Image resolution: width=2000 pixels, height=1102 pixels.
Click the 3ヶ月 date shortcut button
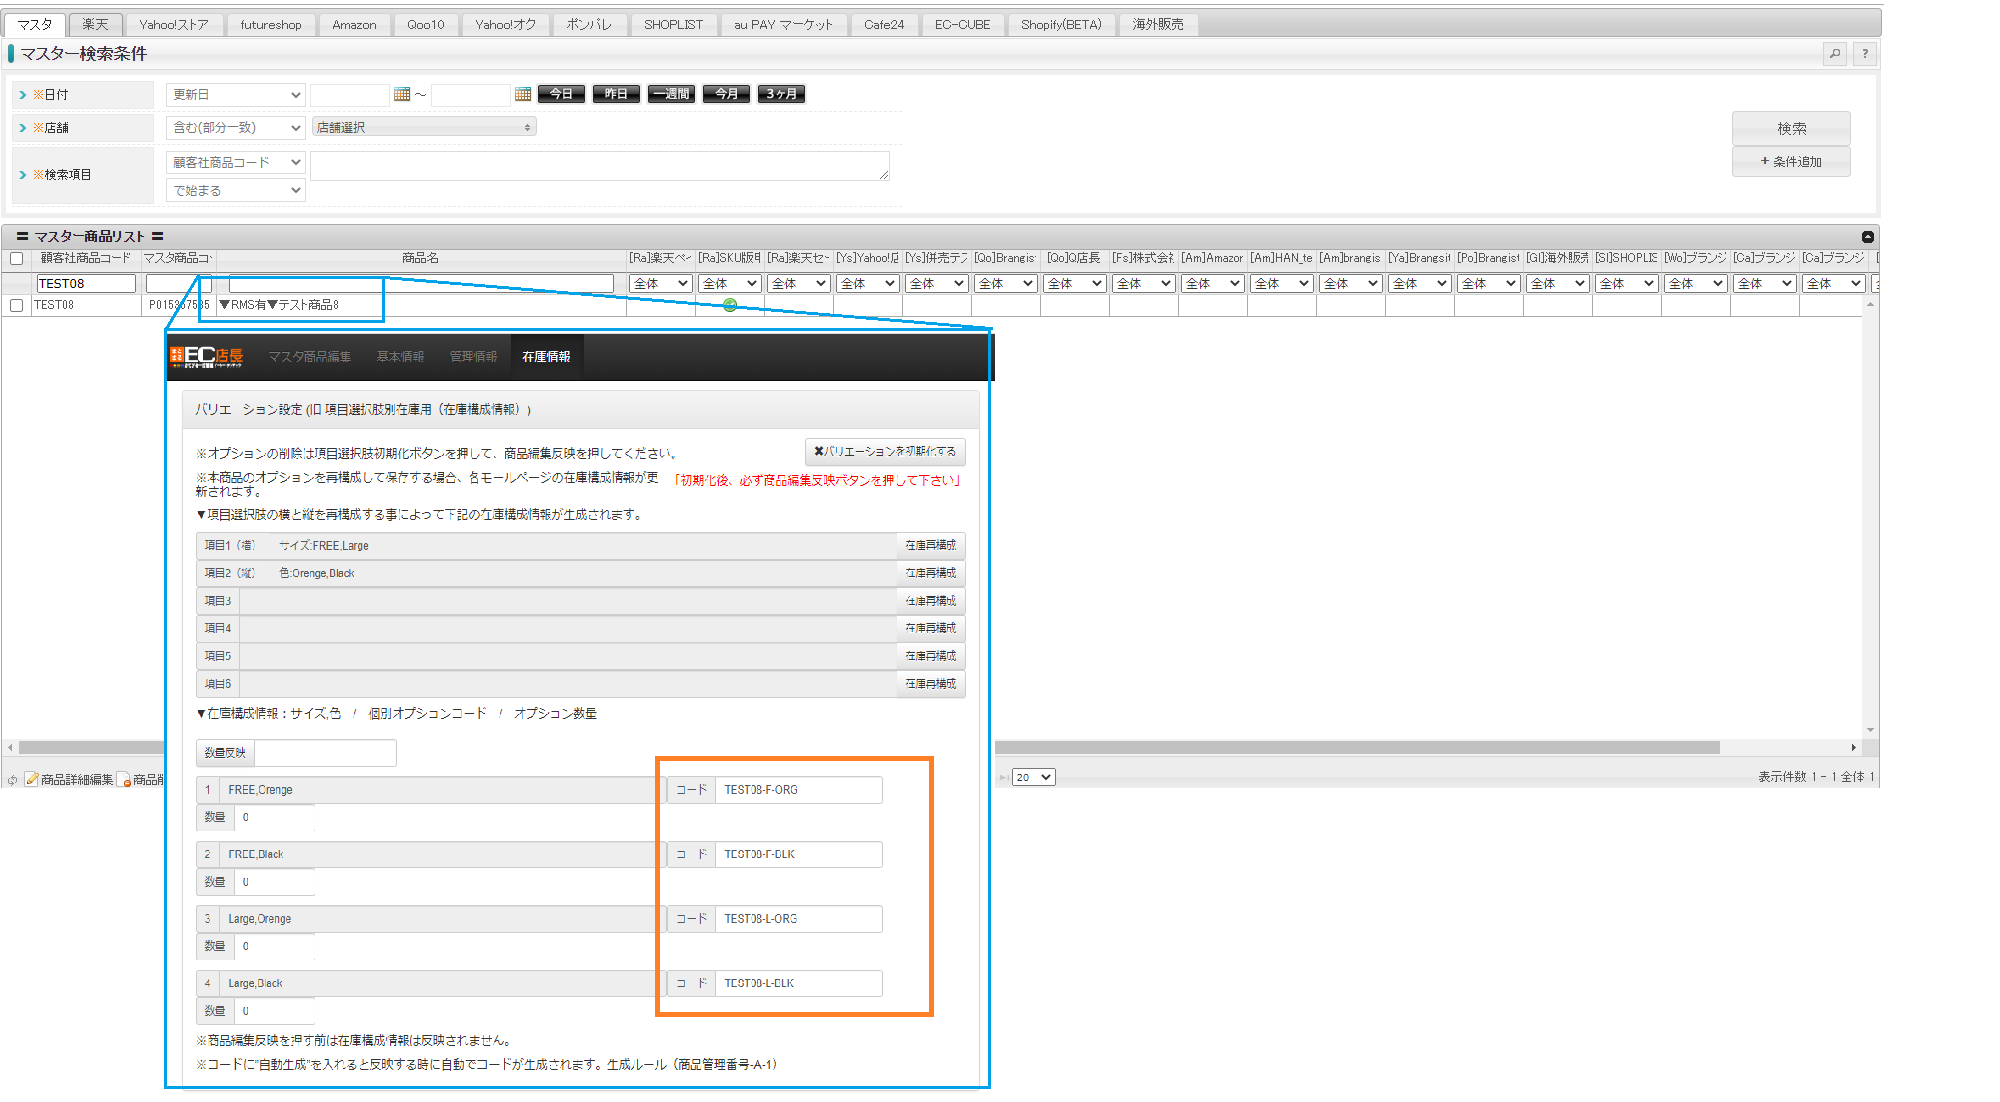pyautogui.click(x=781, y=94)
